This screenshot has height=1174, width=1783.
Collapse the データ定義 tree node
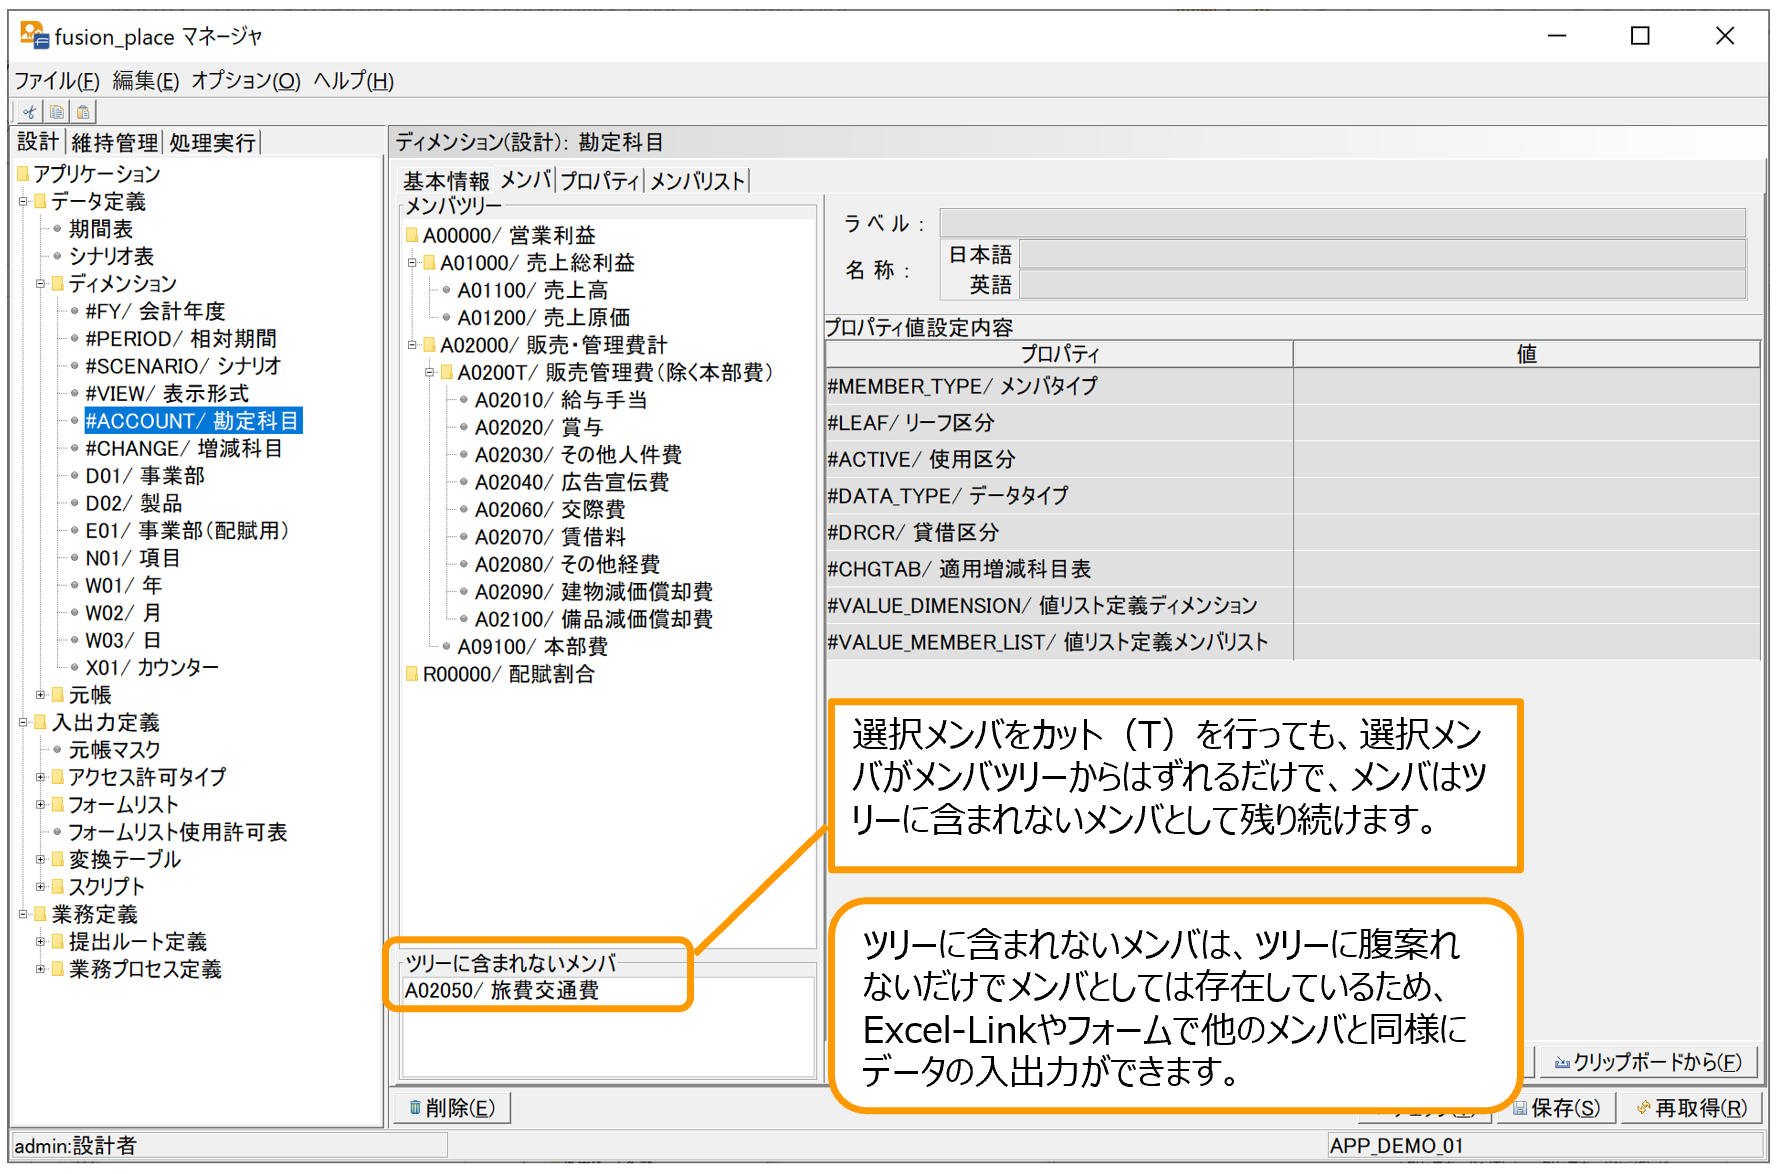(x=23, y=201)
